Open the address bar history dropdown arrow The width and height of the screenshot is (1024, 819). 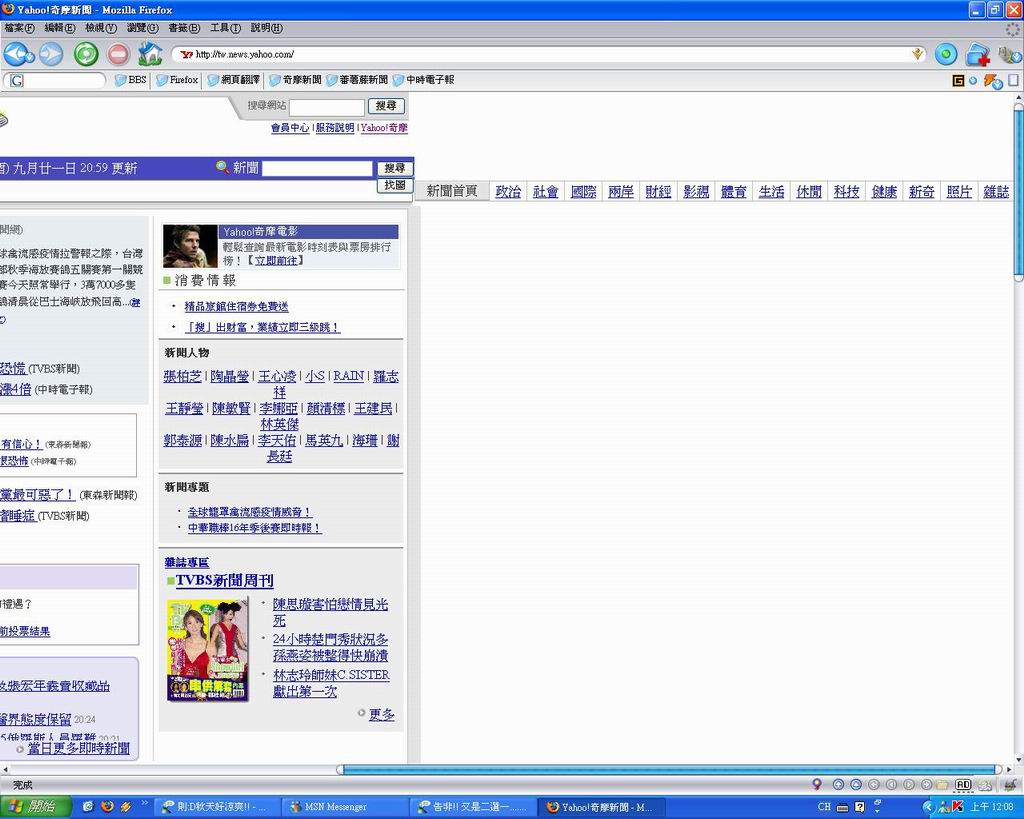tap(918, 54)
